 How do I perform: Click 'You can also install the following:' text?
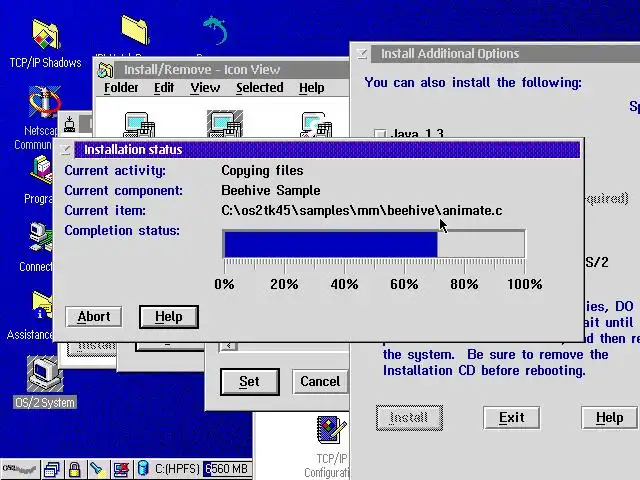pyautogui.click(x=473, y=82)
